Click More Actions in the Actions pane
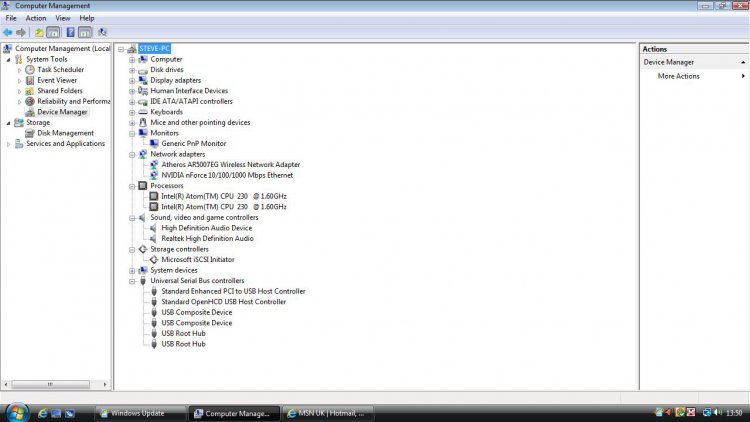Viewport: 750px width, 422px height. [x=678, y=76]
